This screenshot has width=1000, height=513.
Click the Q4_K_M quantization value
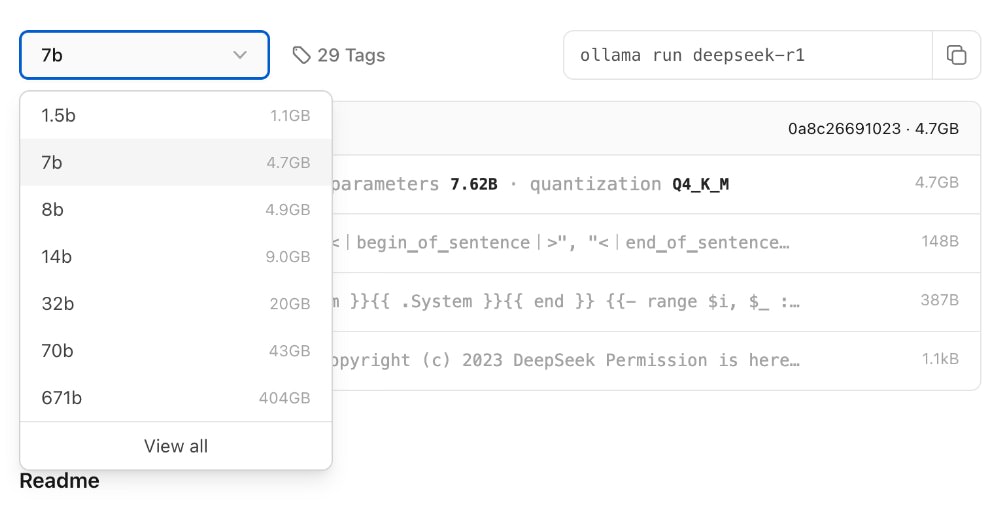click(x=700, y=184)
